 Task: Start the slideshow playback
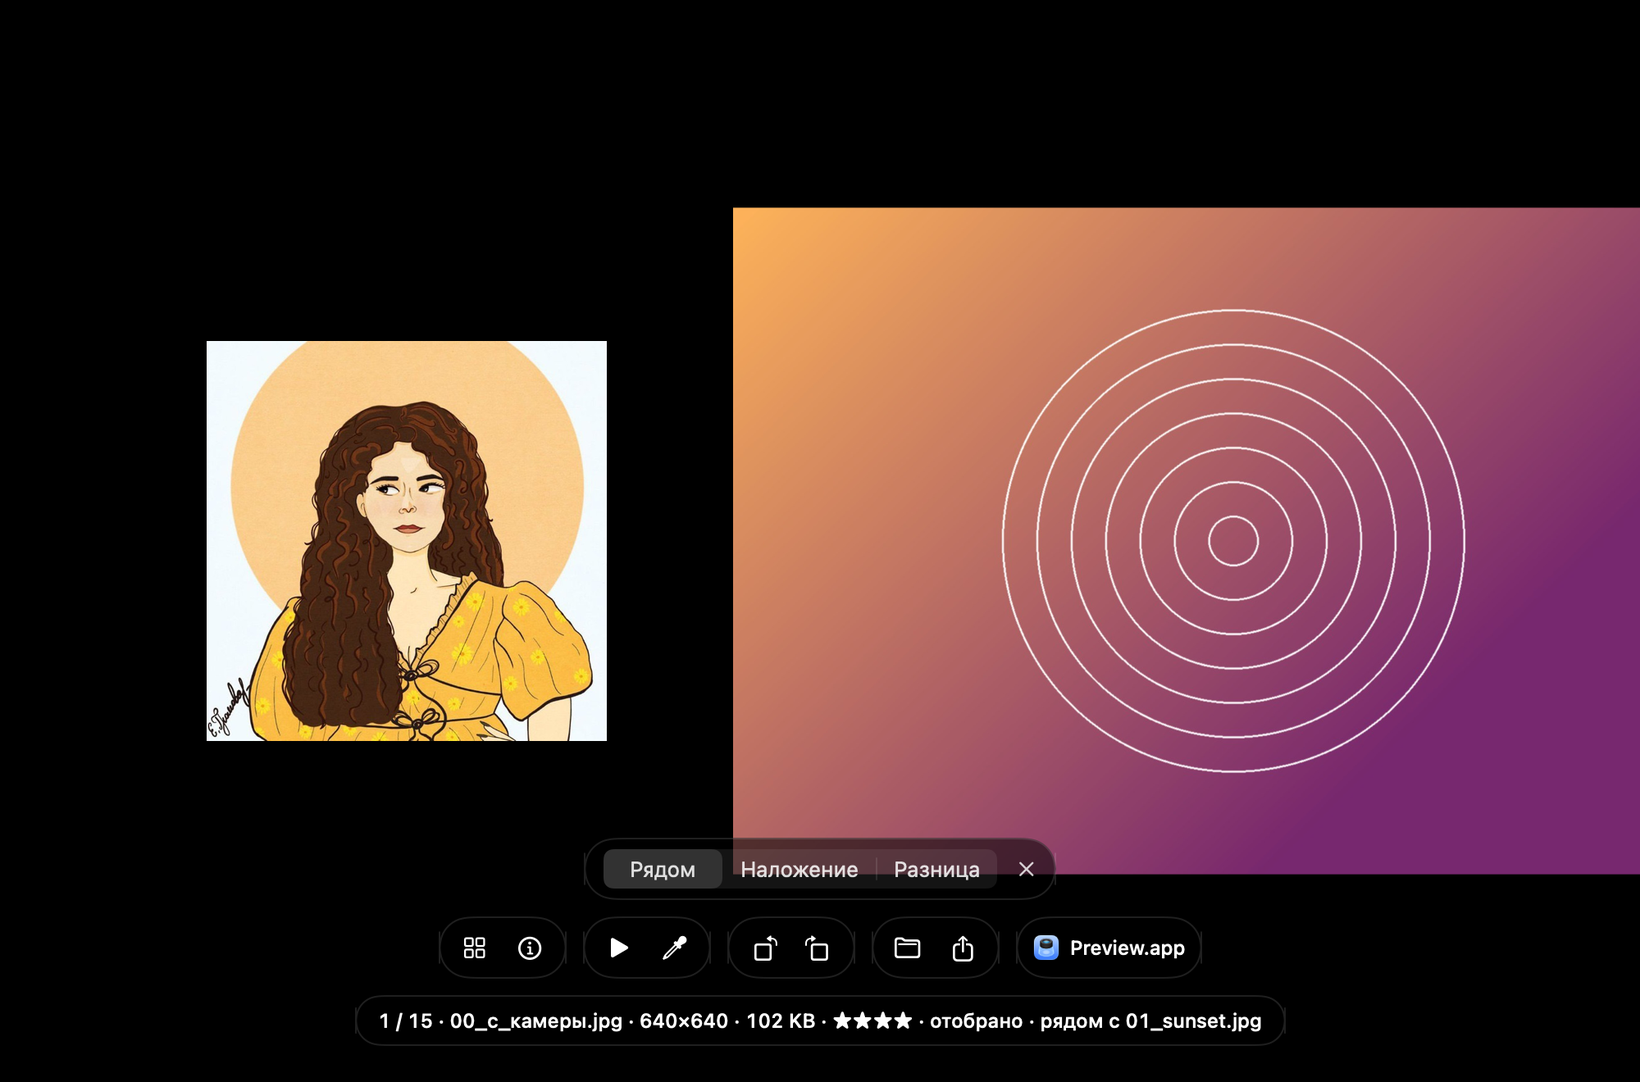click(x=619, y=948)
